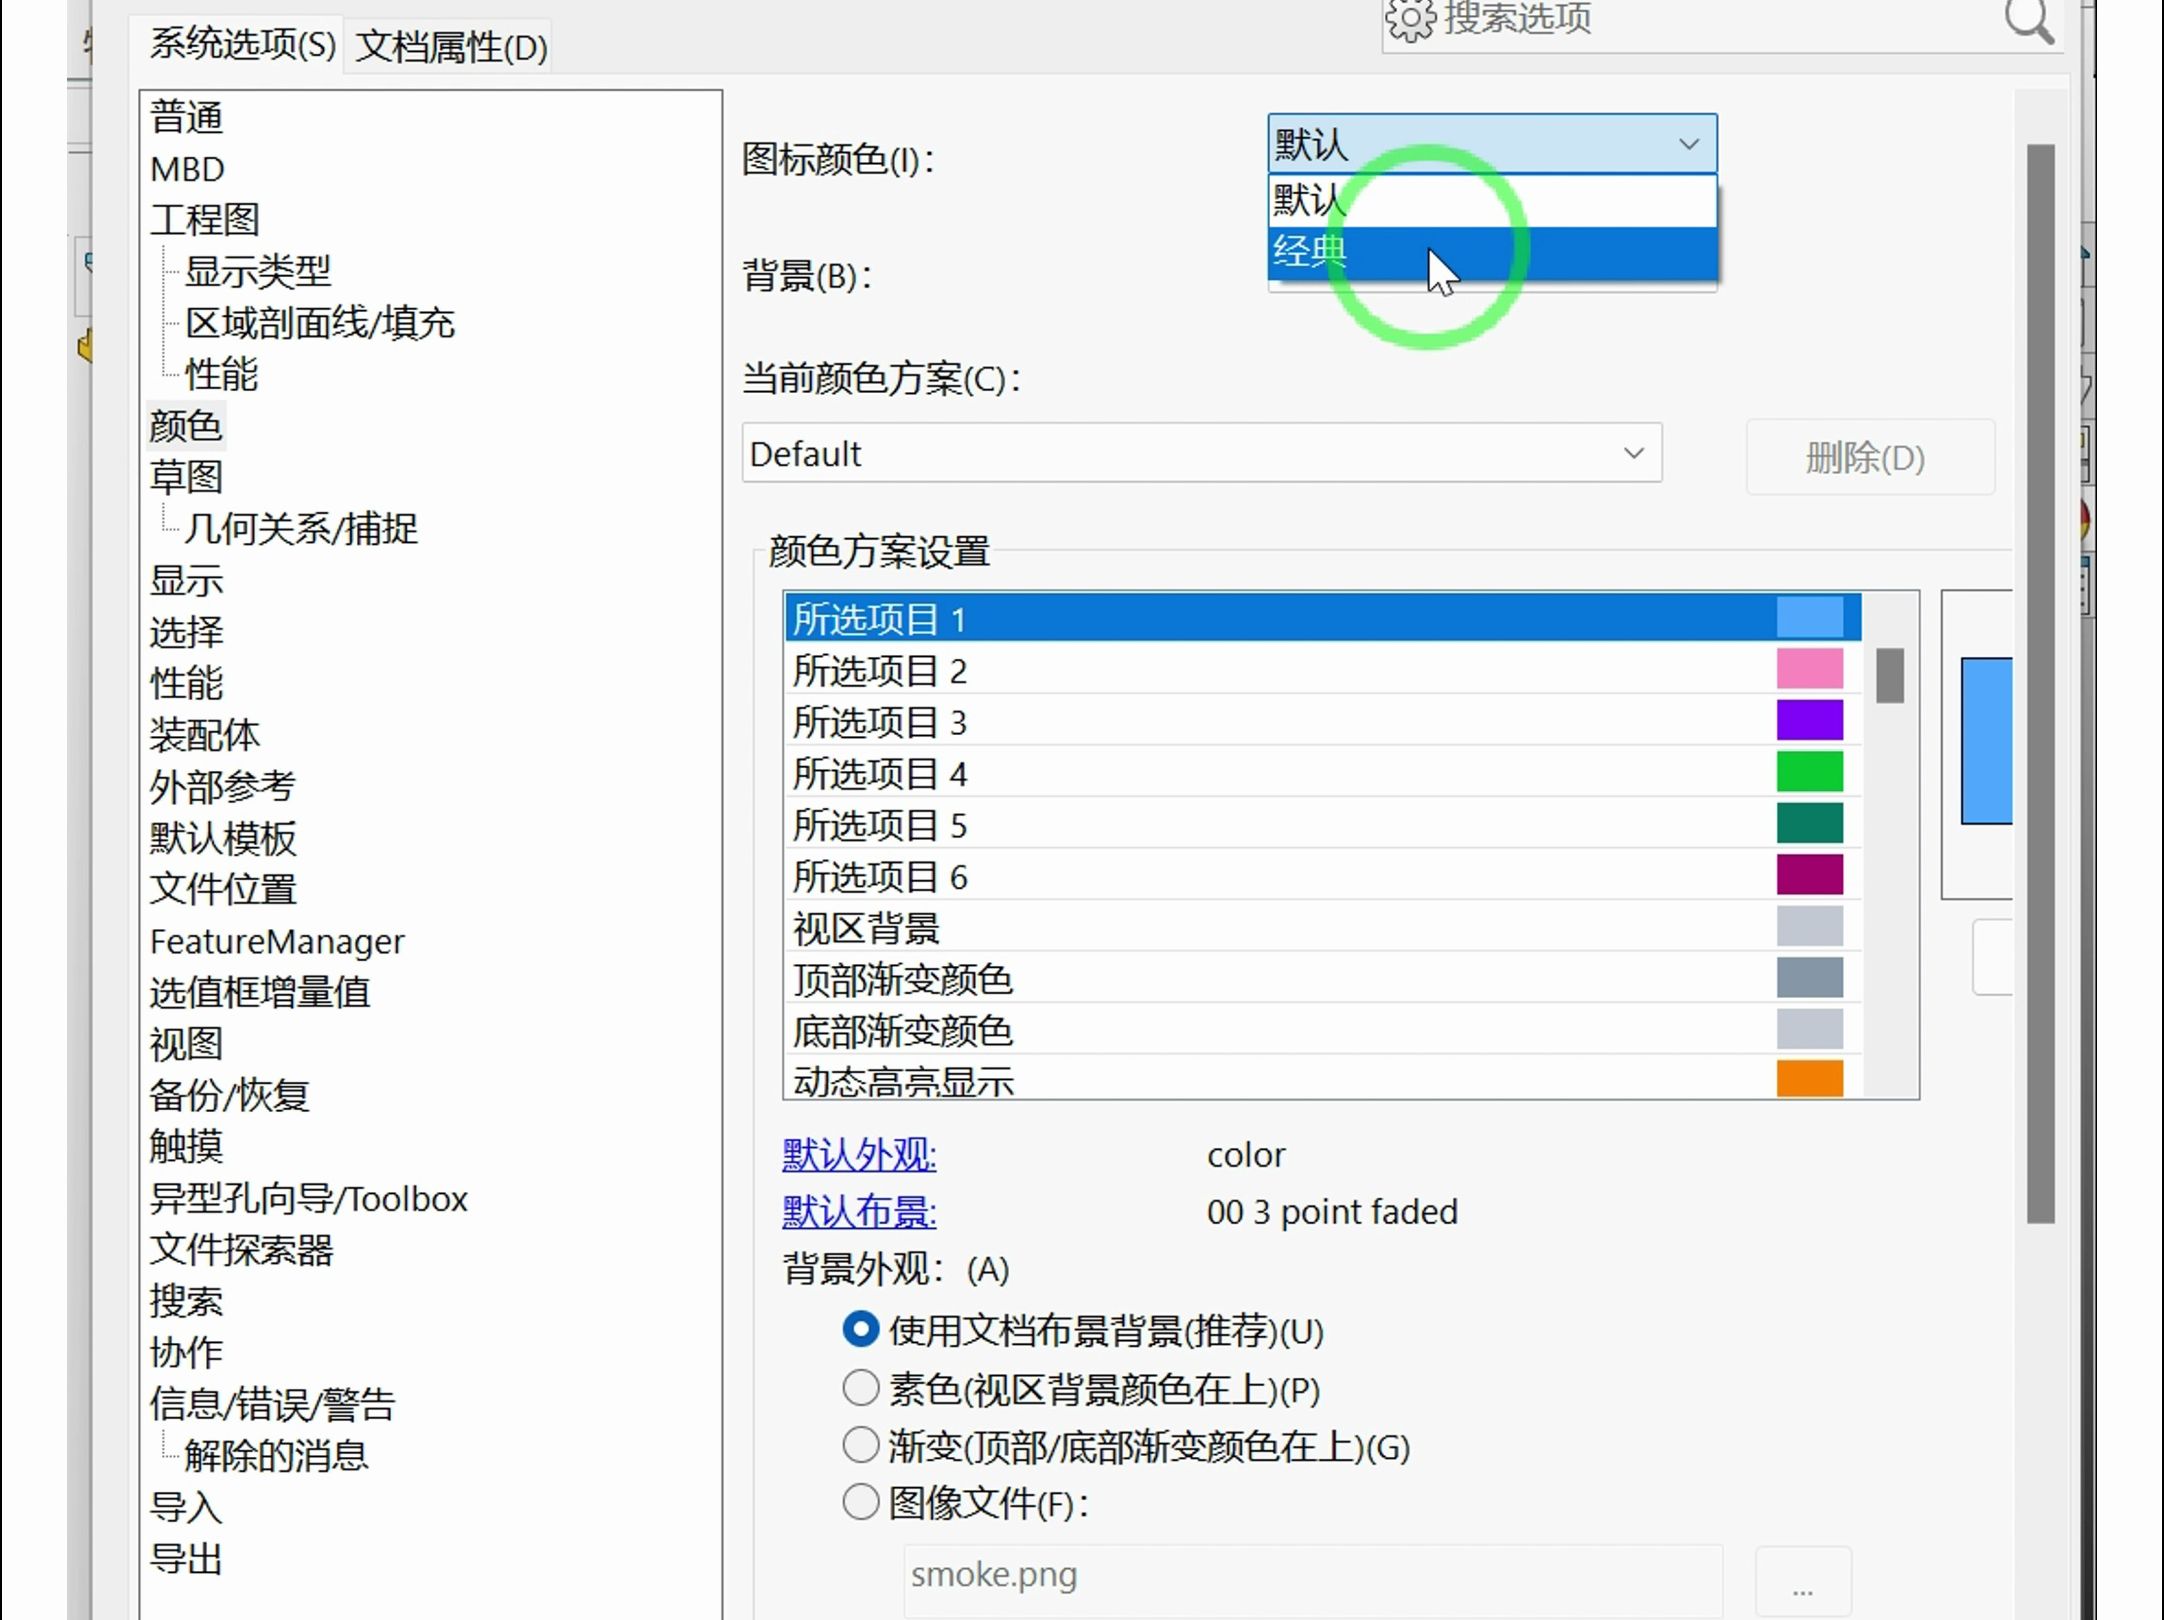The image size is (2164, 1620).
Task: Select the 图像文件 radio button
Action: pyautogui.click(x=860, y=1502)
